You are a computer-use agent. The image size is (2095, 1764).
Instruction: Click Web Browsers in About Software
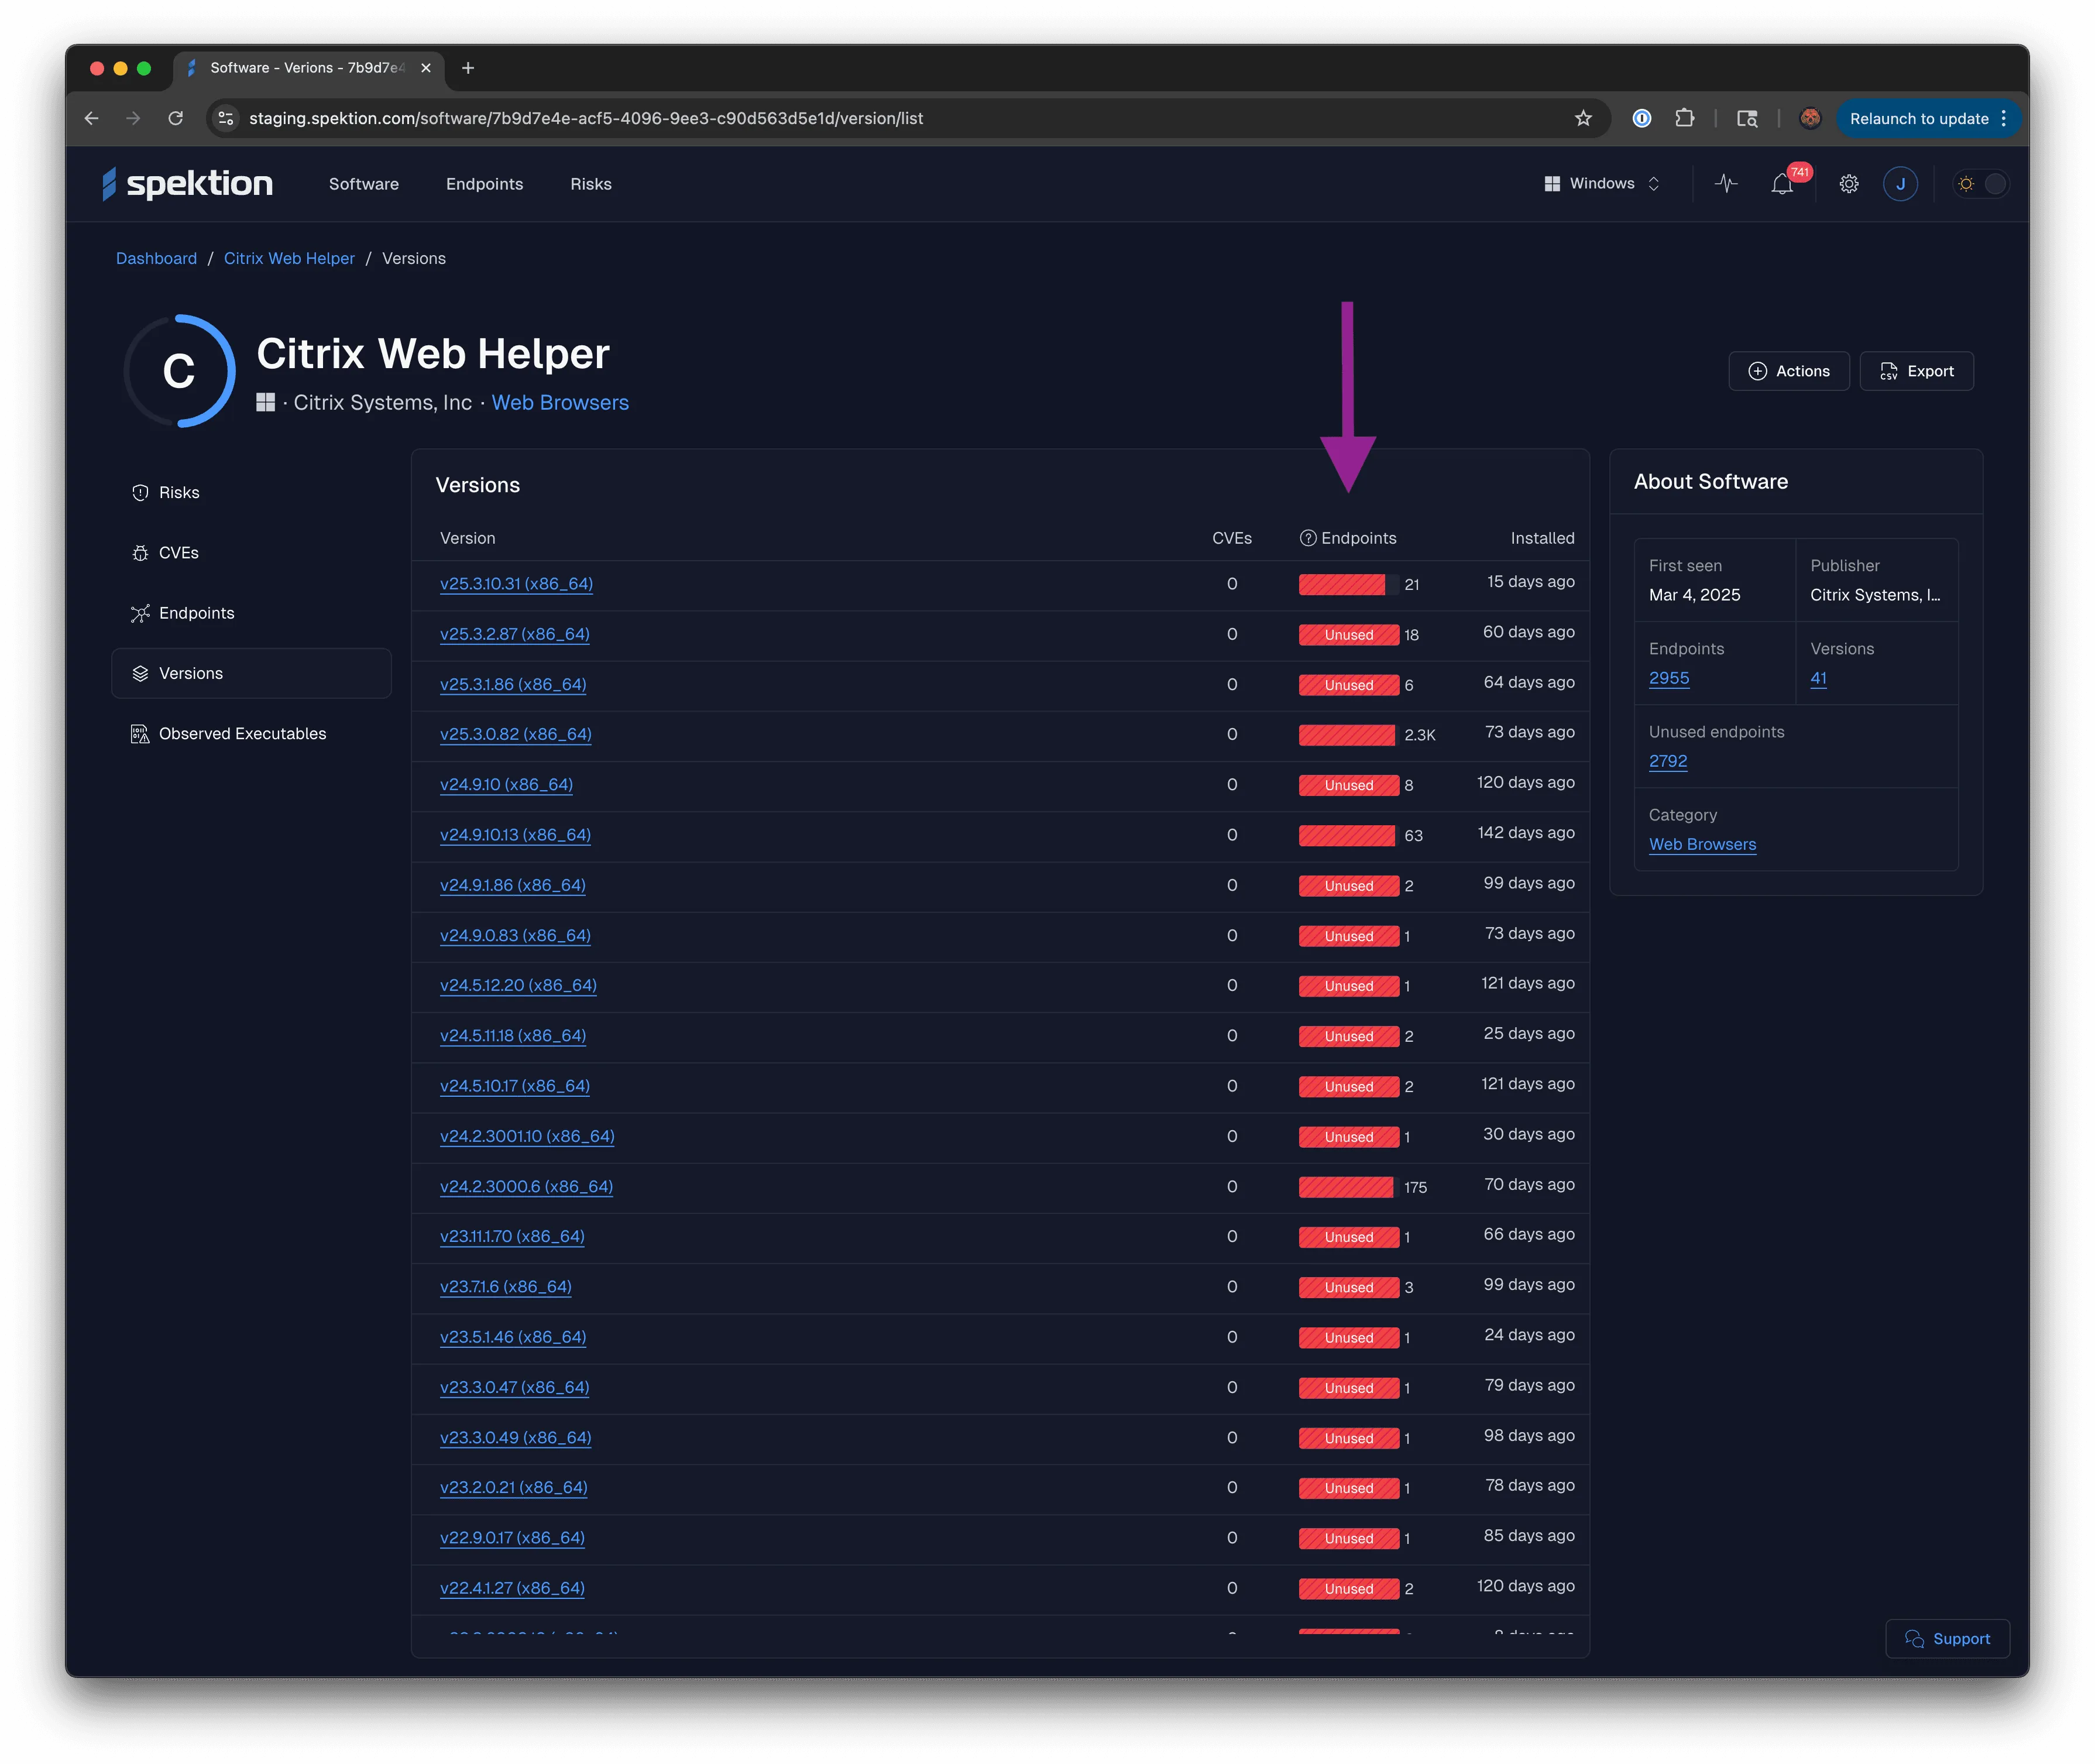tap(1702, 844)
